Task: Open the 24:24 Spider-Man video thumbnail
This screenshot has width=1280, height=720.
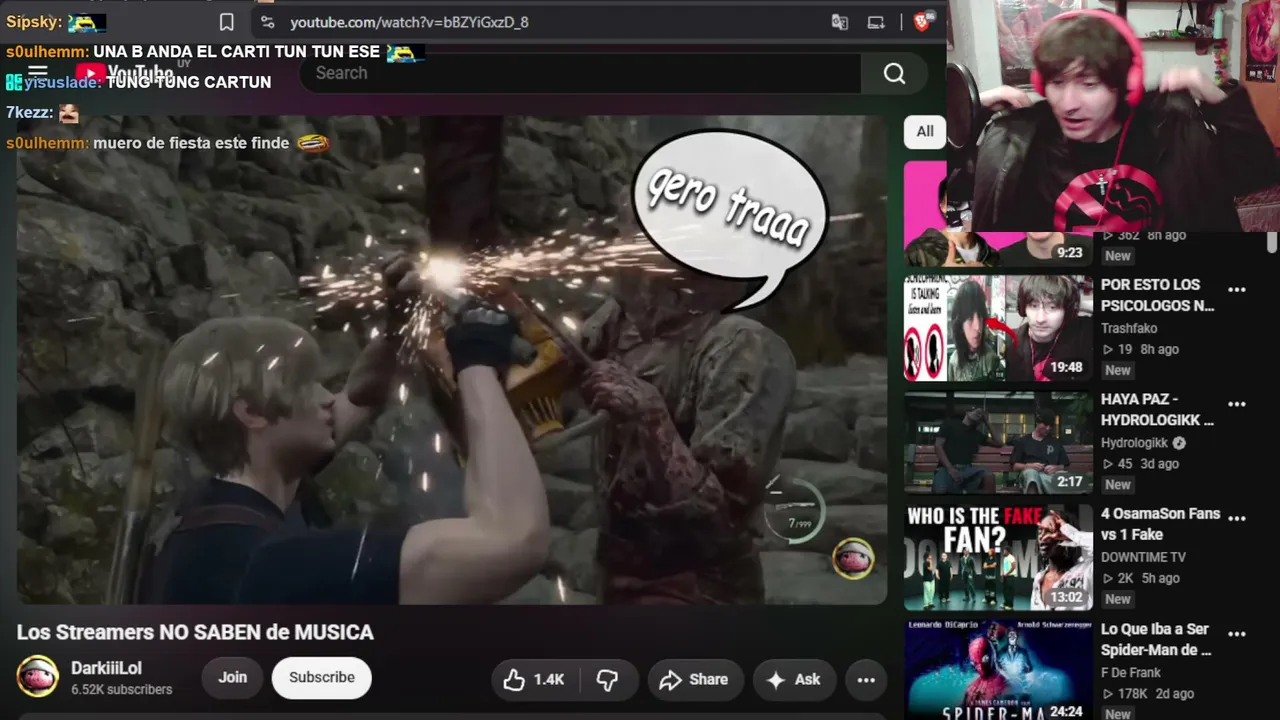Action: 998,670
